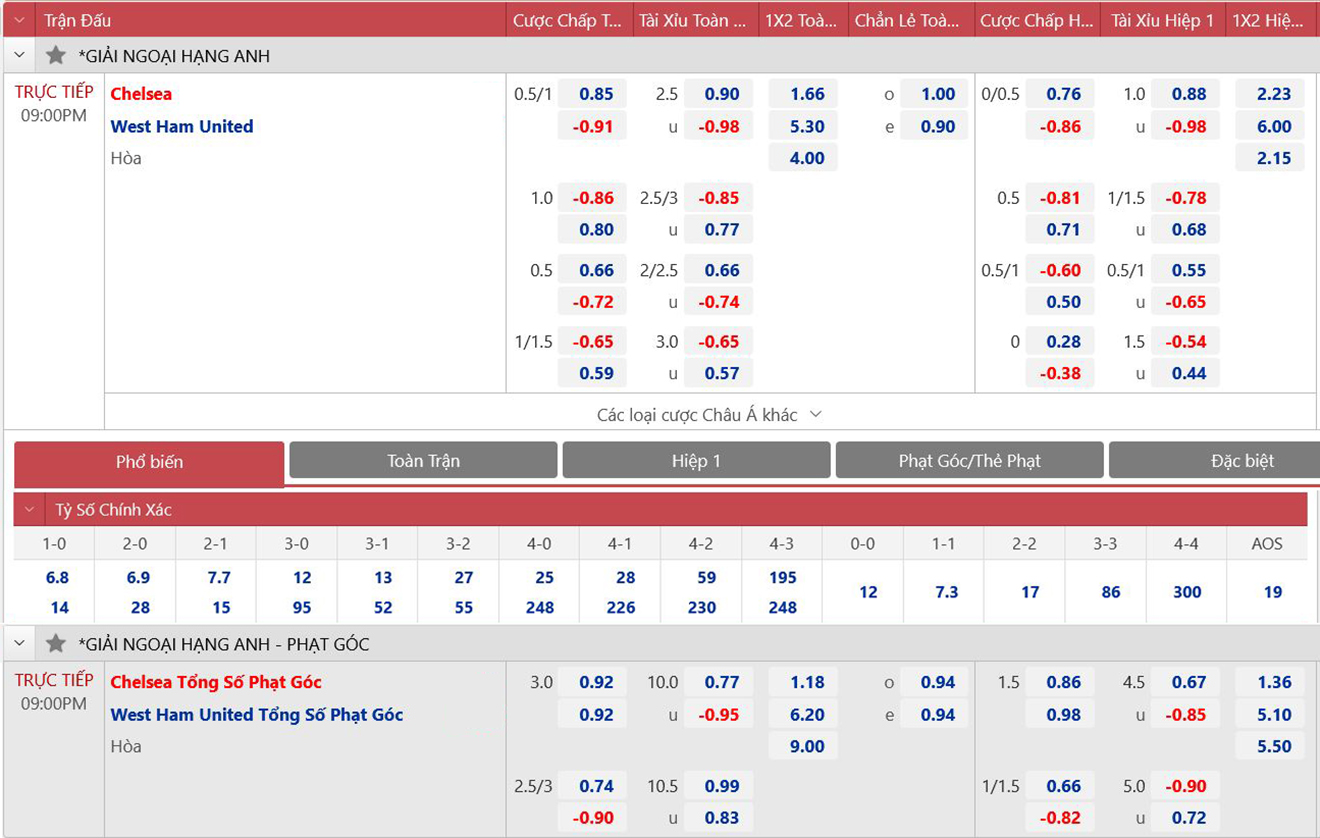Viewport: 1320px width, 838px height.
Task: Toggle the Trận Đấu header chevron
Action: pos(20,20)
